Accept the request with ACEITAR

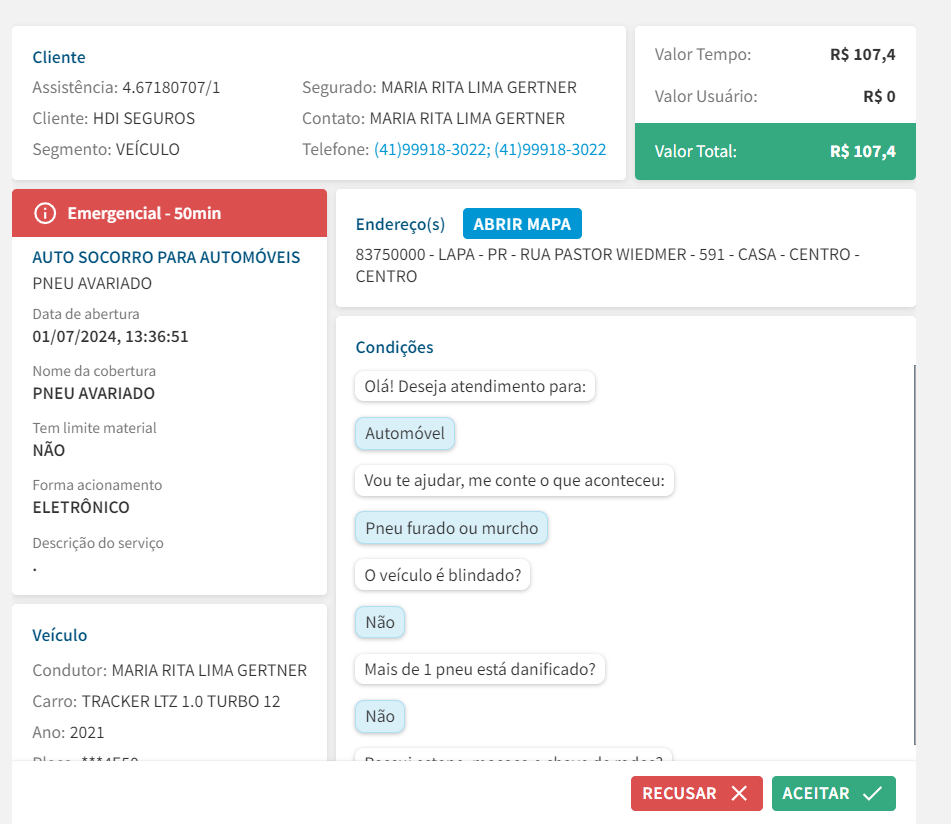tap(833, 793)
